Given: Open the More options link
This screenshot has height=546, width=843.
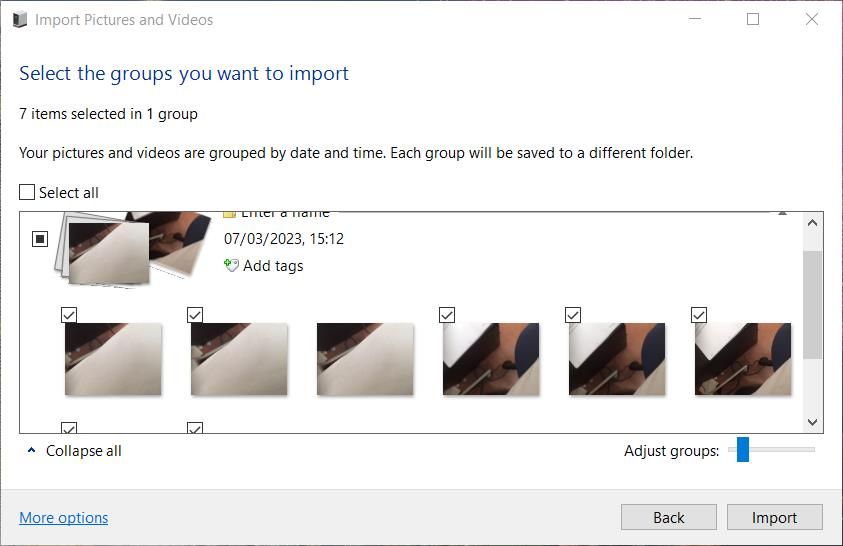Looking at the screenshot, I should point(63,518).
